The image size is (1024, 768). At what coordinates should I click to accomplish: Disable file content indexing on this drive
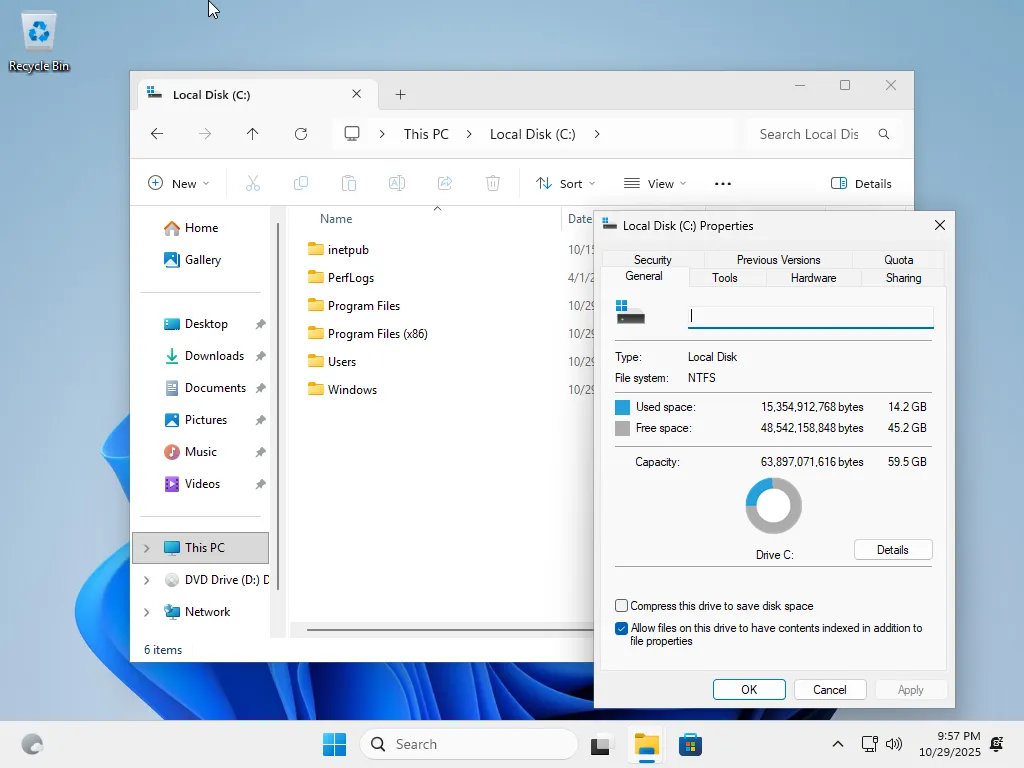click(621, 628)
